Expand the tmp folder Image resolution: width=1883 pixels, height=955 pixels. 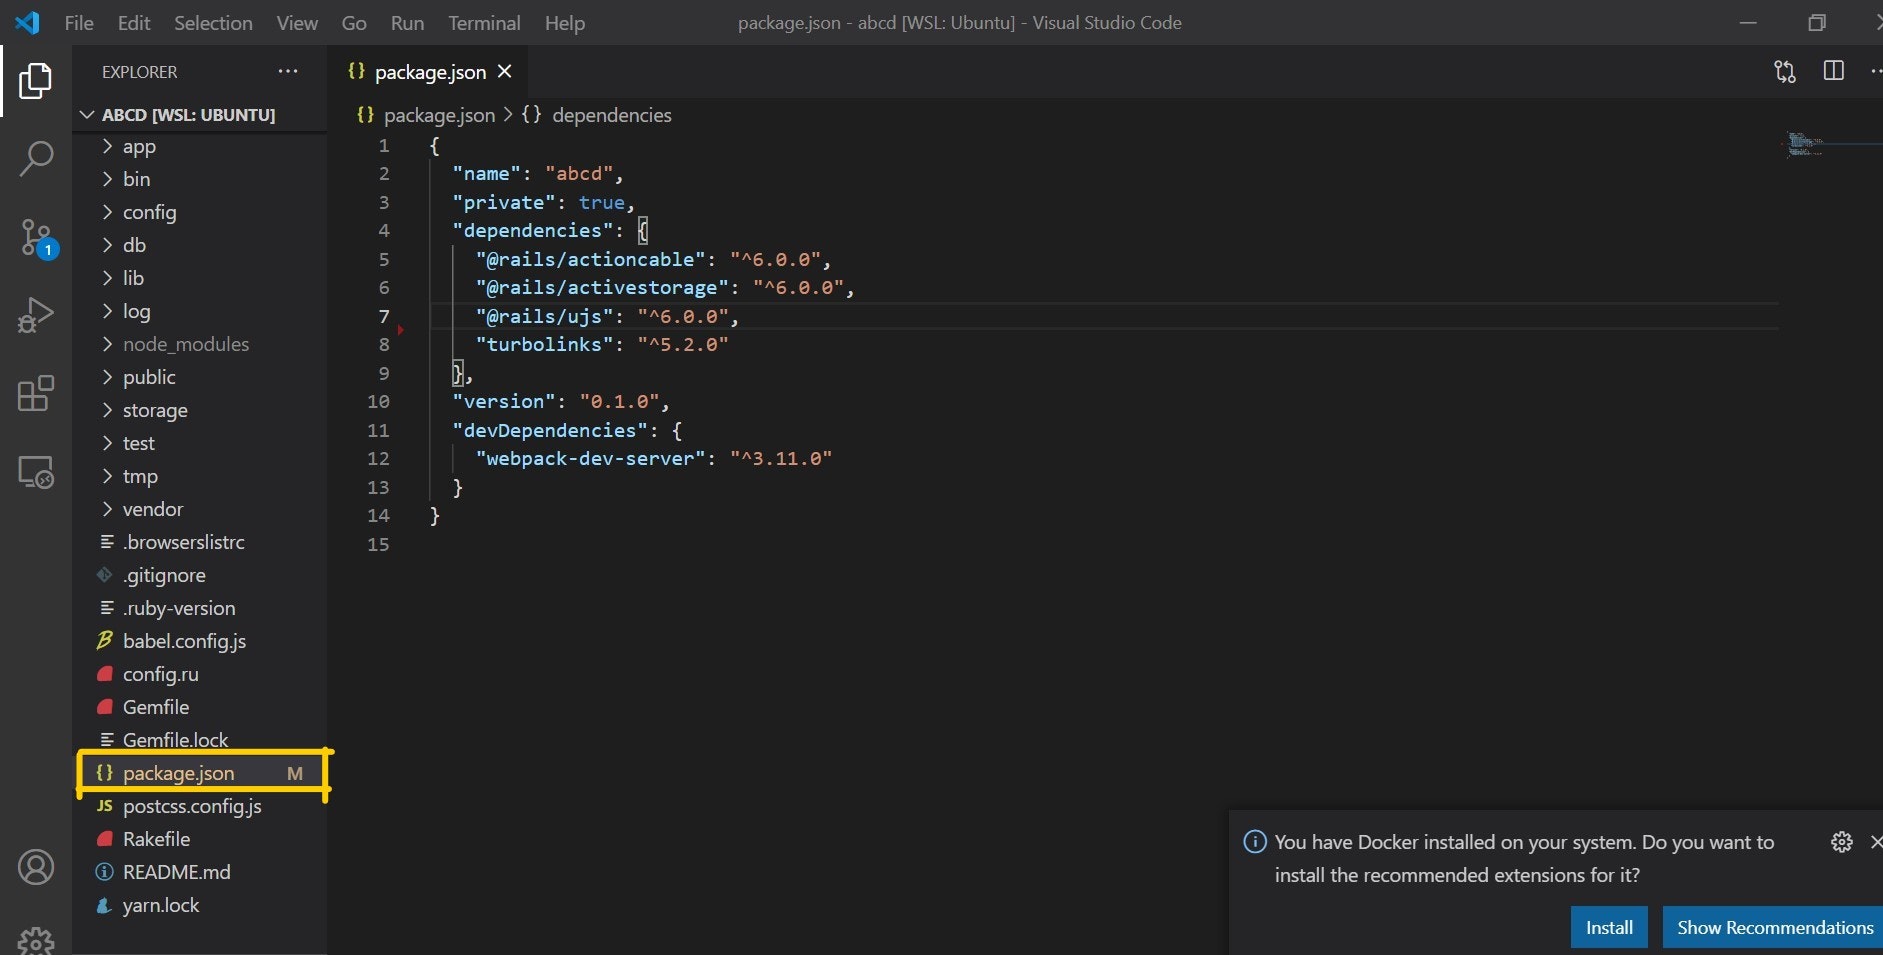pyautogui.click(x=200, y=476)
